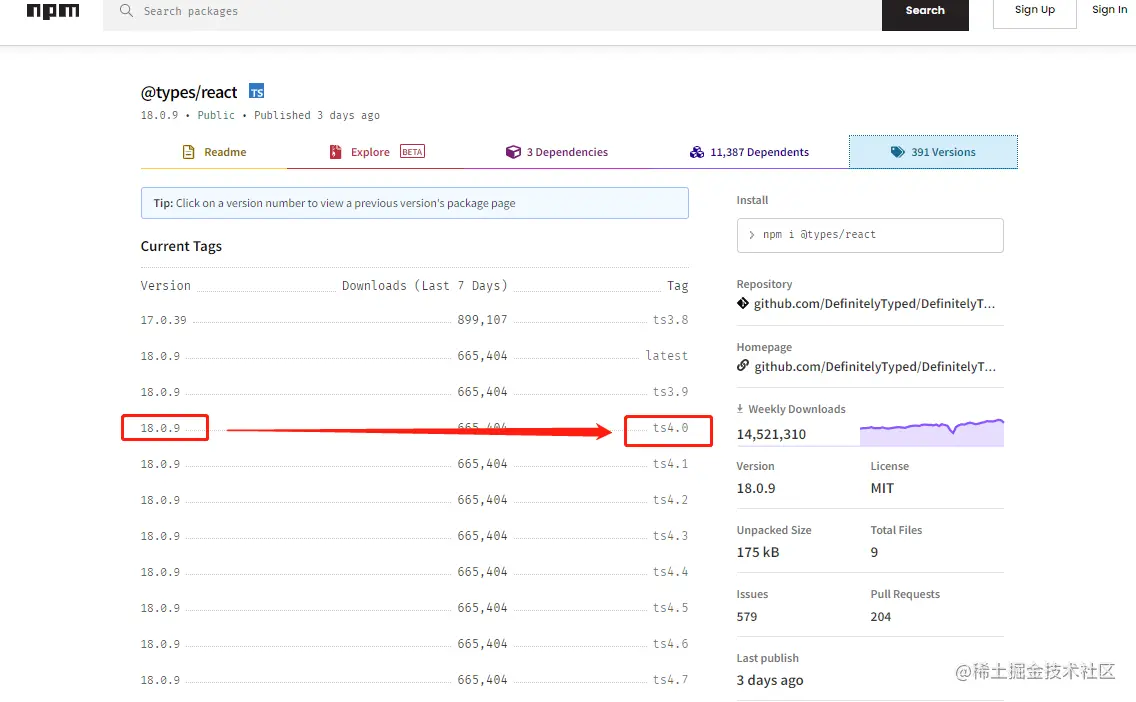Click the Total Files value 9
1136x702 pixels.
[874, 552]
